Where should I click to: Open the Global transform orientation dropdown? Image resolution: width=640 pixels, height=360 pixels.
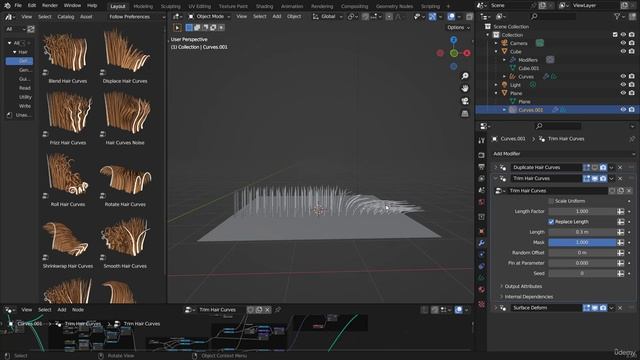327,17
